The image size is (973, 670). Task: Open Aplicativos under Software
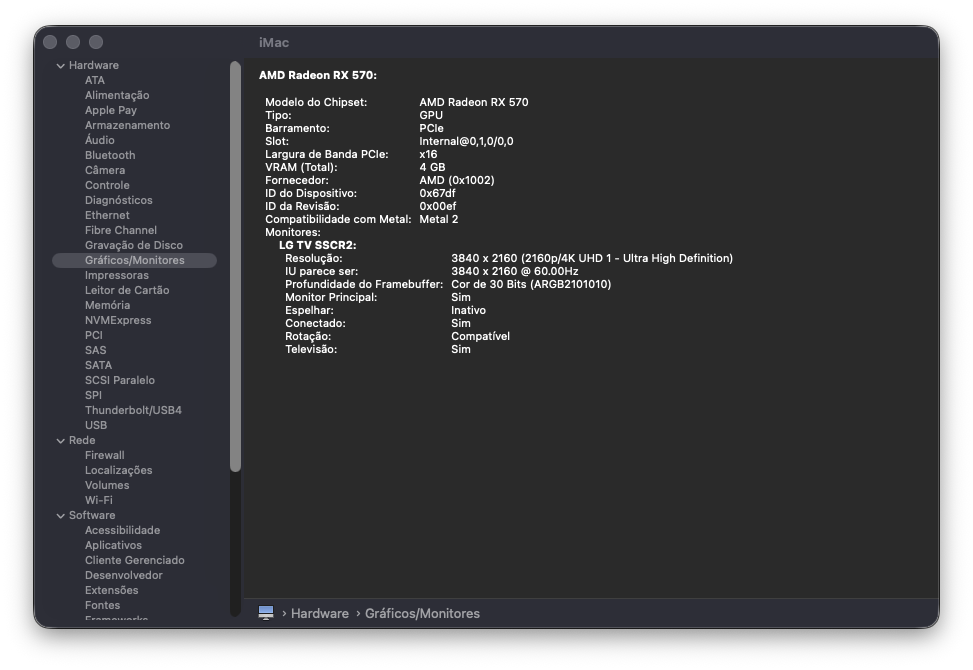(x=113, y=545)
